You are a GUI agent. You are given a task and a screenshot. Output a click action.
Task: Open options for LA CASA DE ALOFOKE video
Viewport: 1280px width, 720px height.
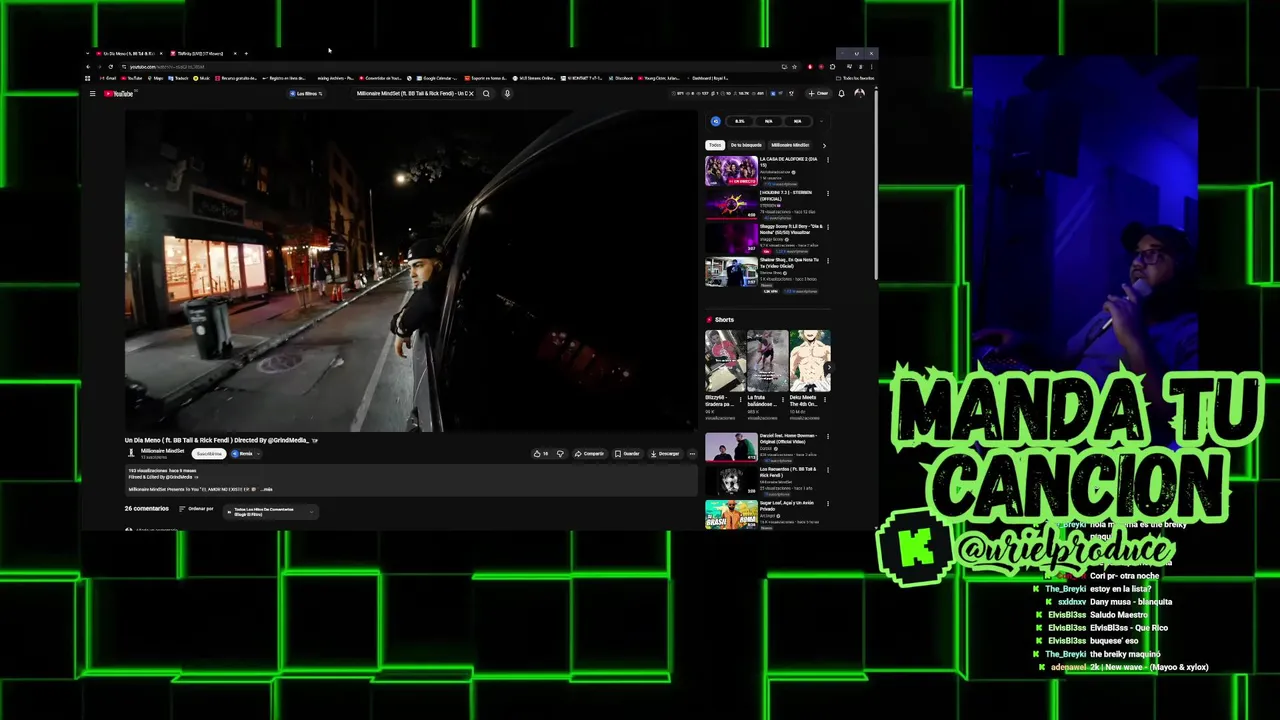828,160
